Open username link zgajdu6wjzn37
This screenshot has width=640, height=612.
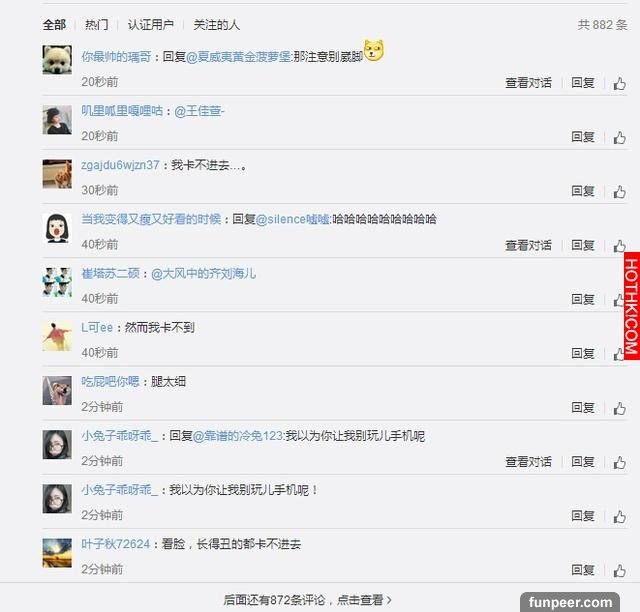tap(120, 165)
